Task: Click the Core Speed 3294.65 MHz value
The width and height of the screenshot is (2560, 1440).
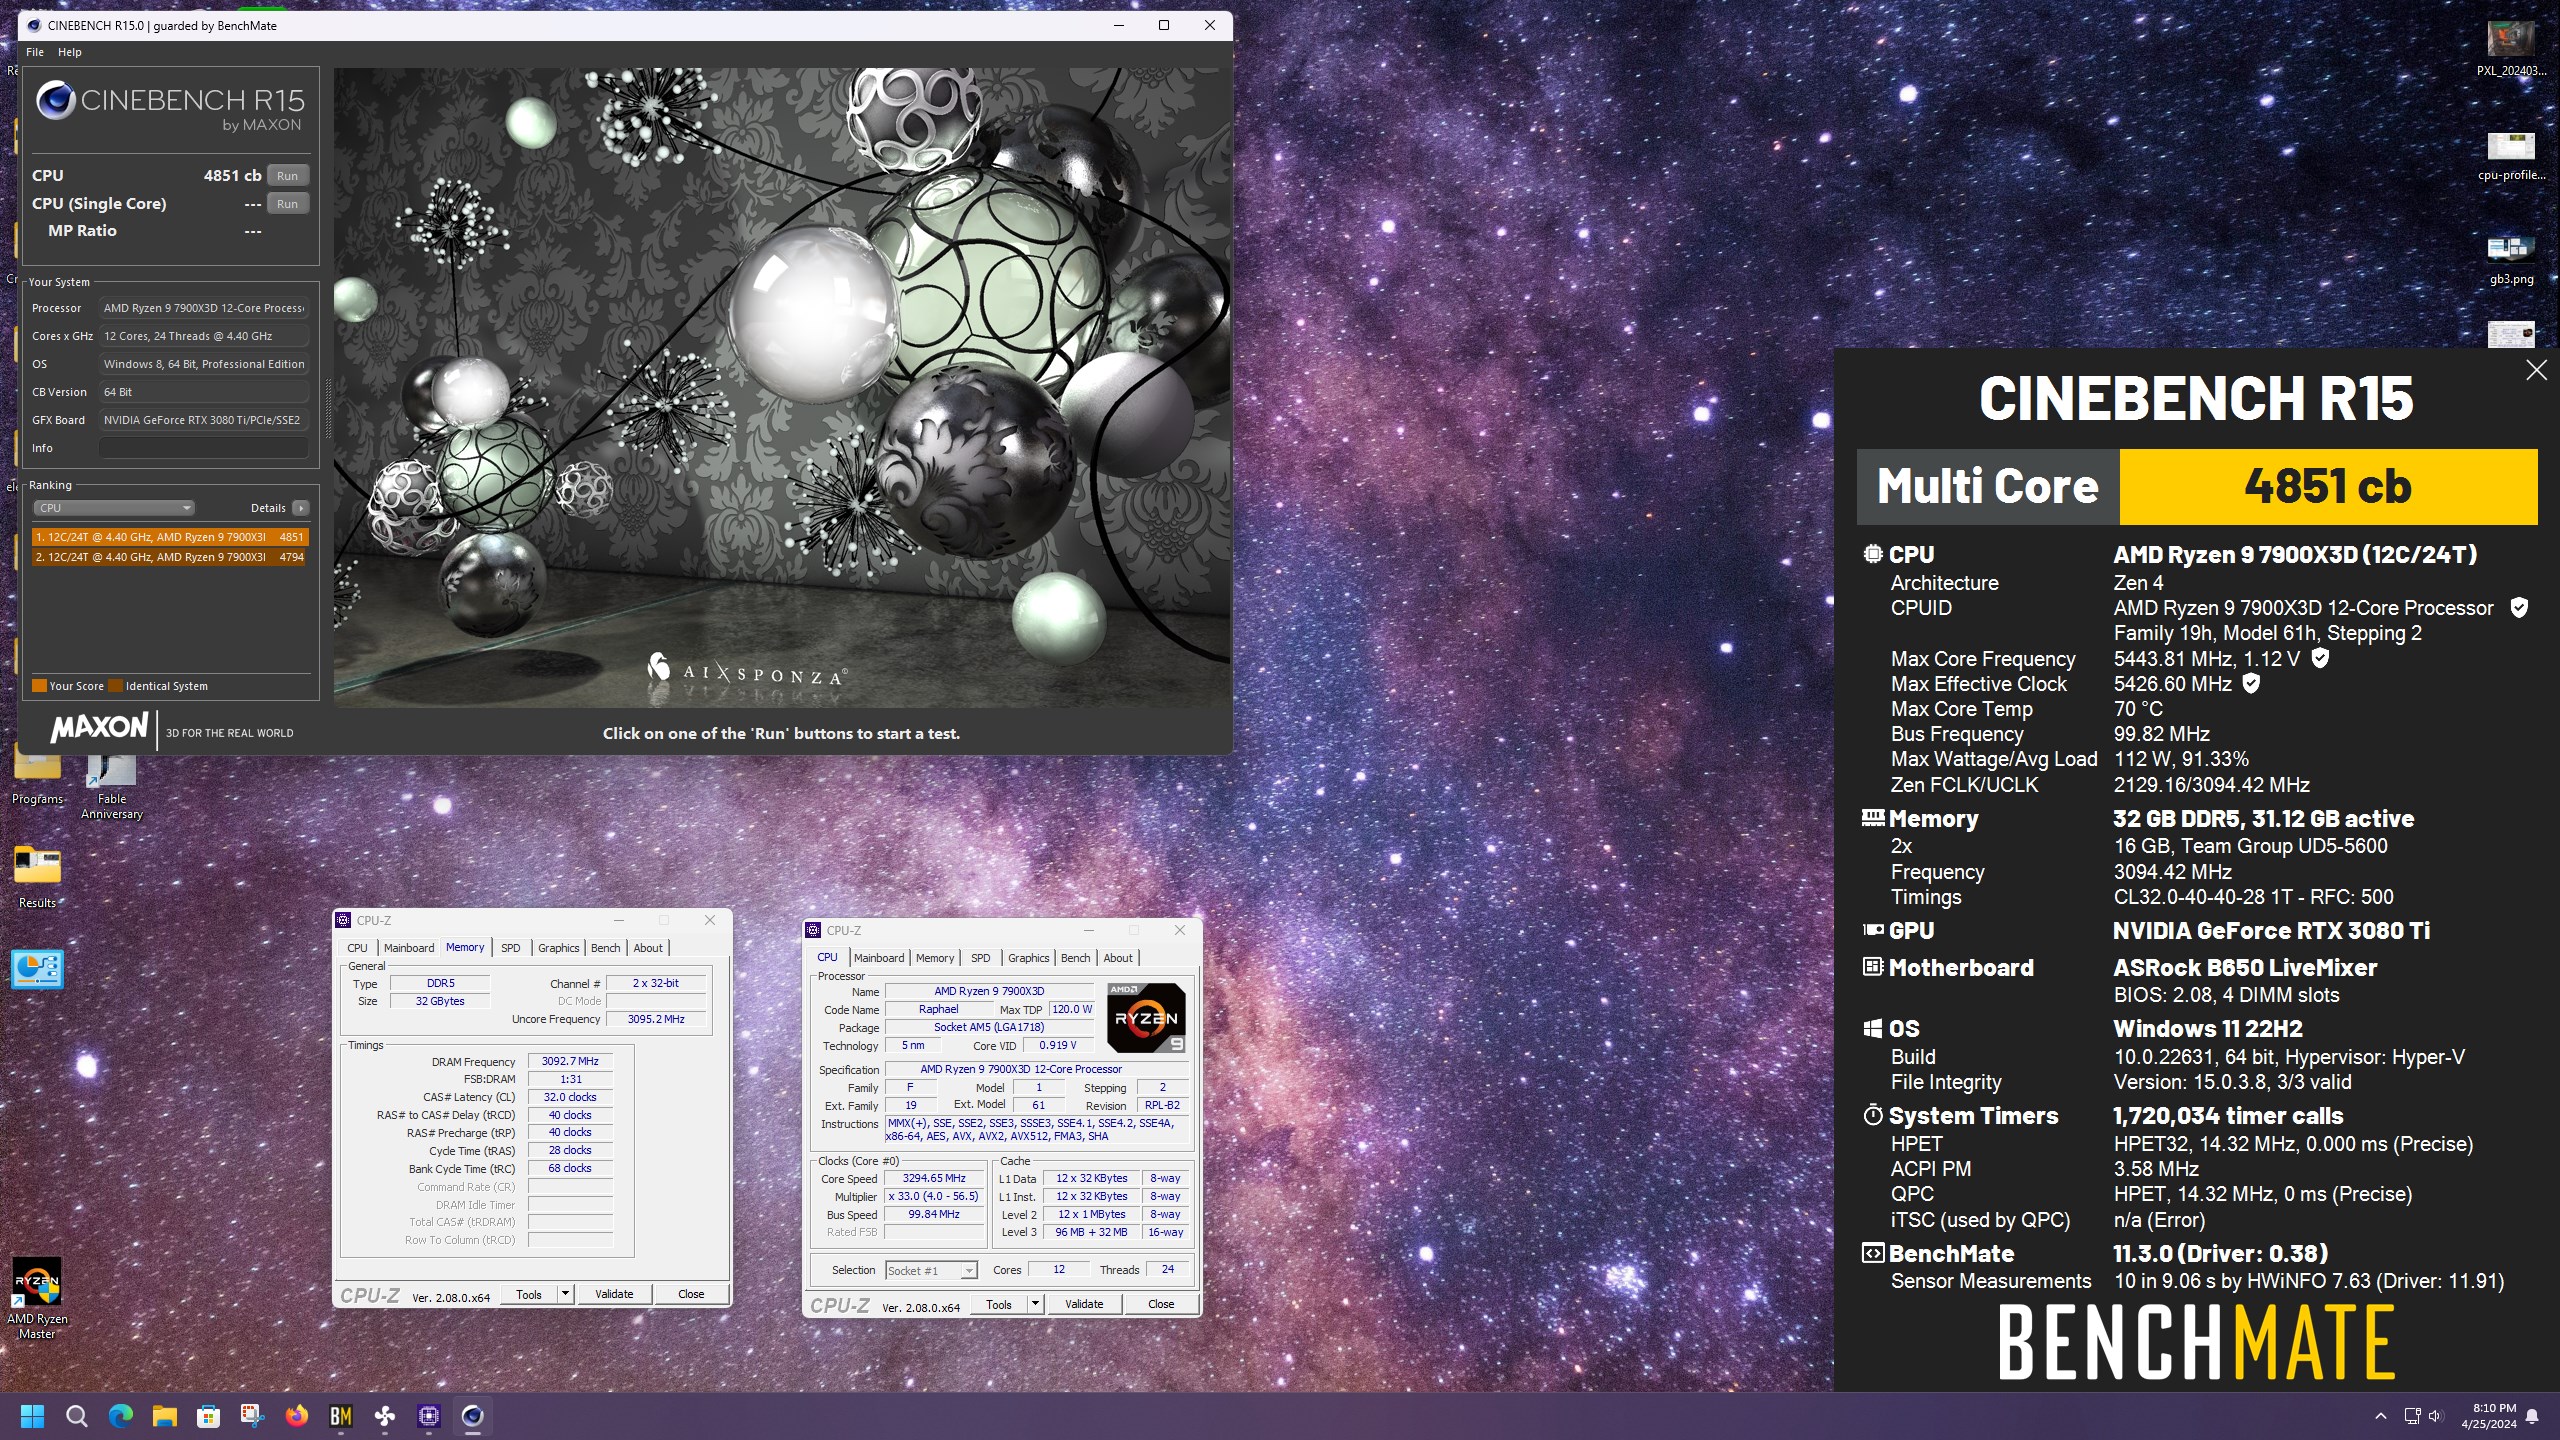Action: coord(934,1178)
